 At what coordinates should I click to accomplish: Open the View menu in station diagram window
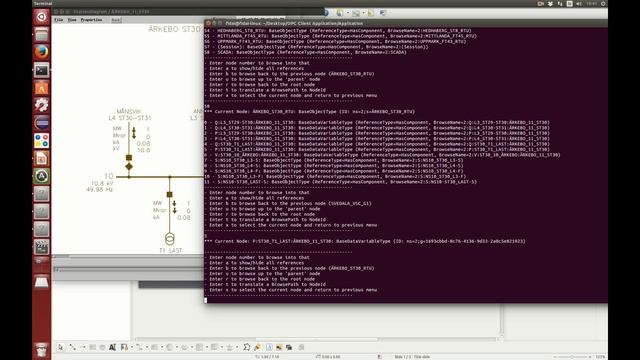(x=72, y=20)
